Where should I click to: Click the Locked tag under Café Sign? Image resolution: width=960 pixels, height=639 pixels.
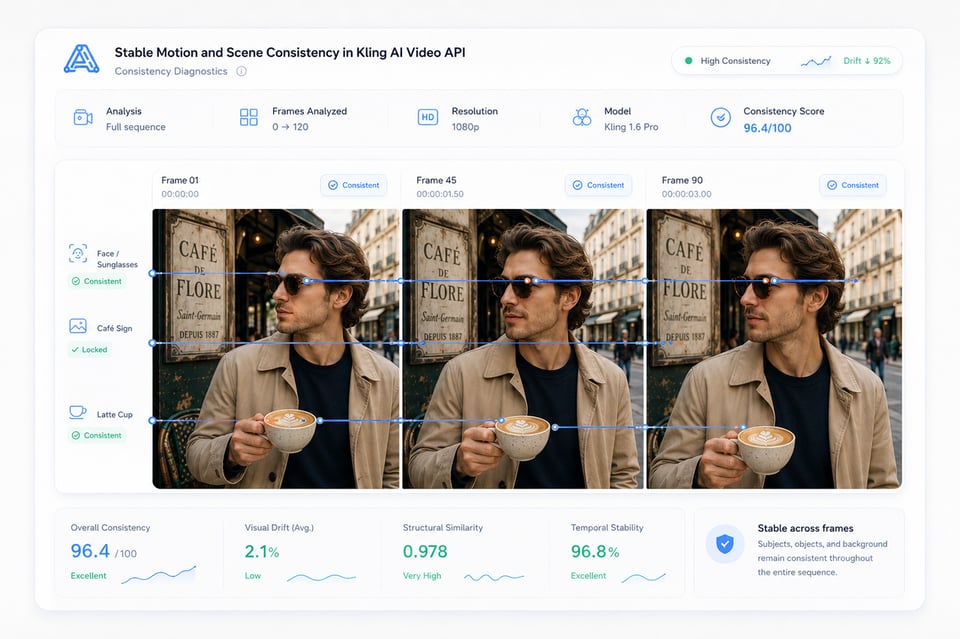[89, 350]
